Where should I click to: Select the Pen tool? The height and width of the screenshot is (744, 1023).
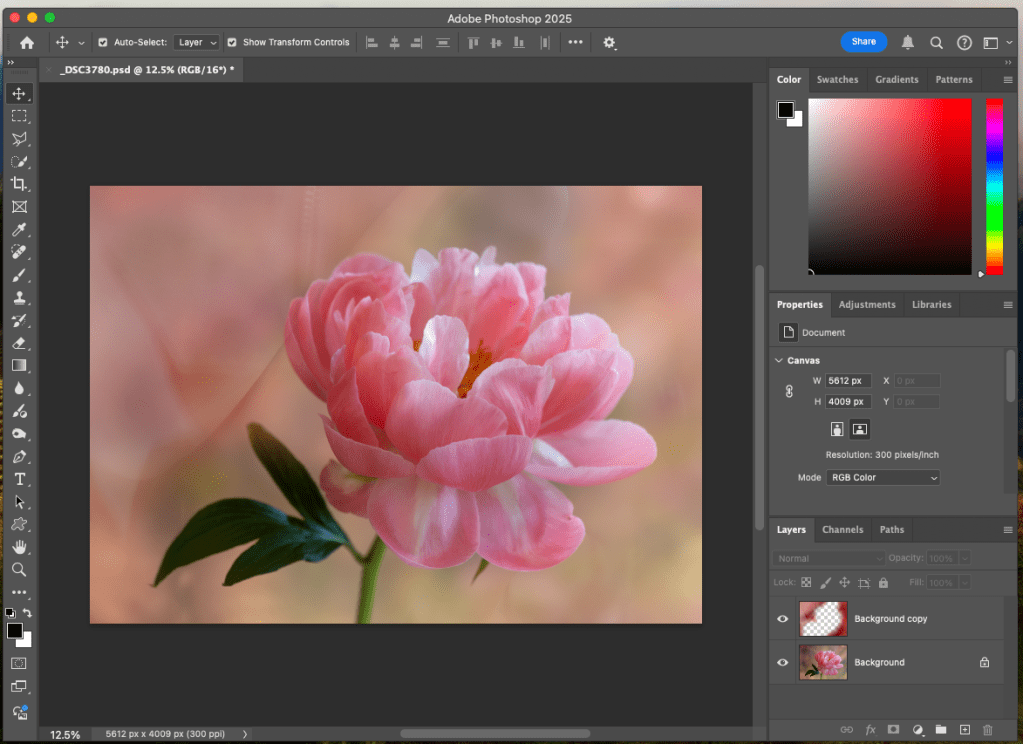click(19, 456)
